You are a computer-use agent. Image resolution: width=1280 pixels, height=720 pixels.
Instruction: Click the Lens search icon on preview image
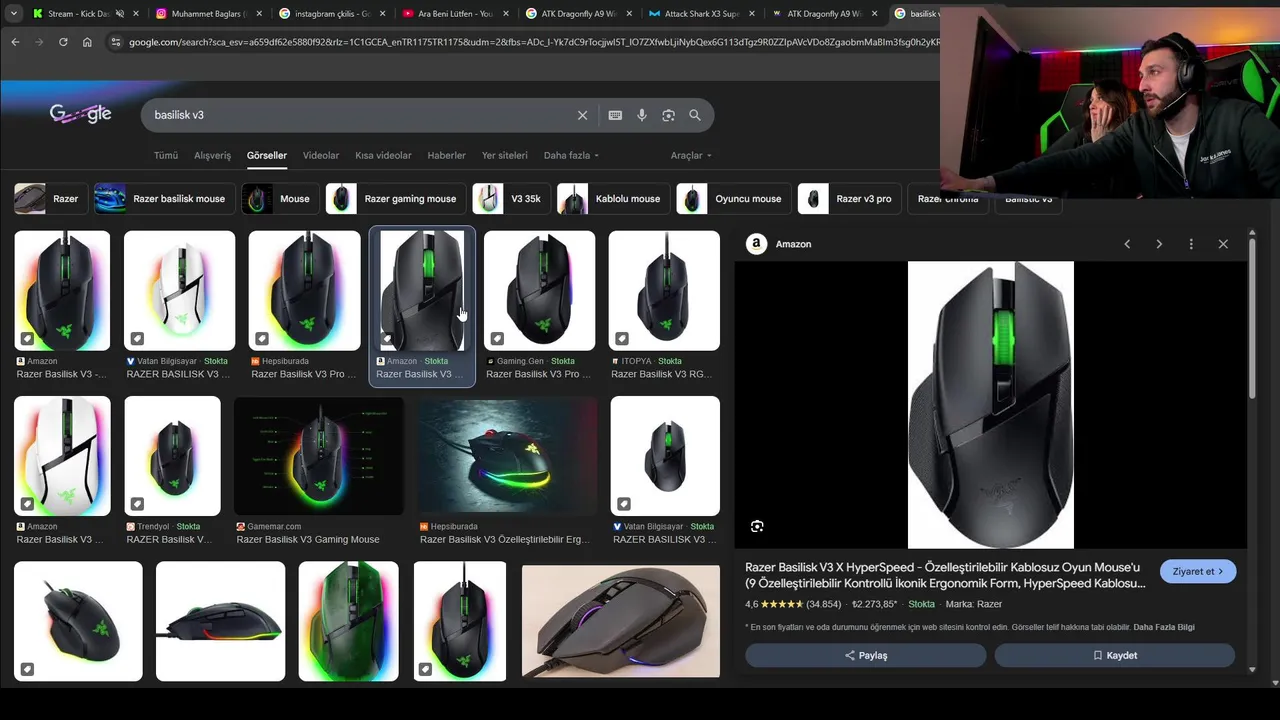pyautogui.click(x=757, y=526)
